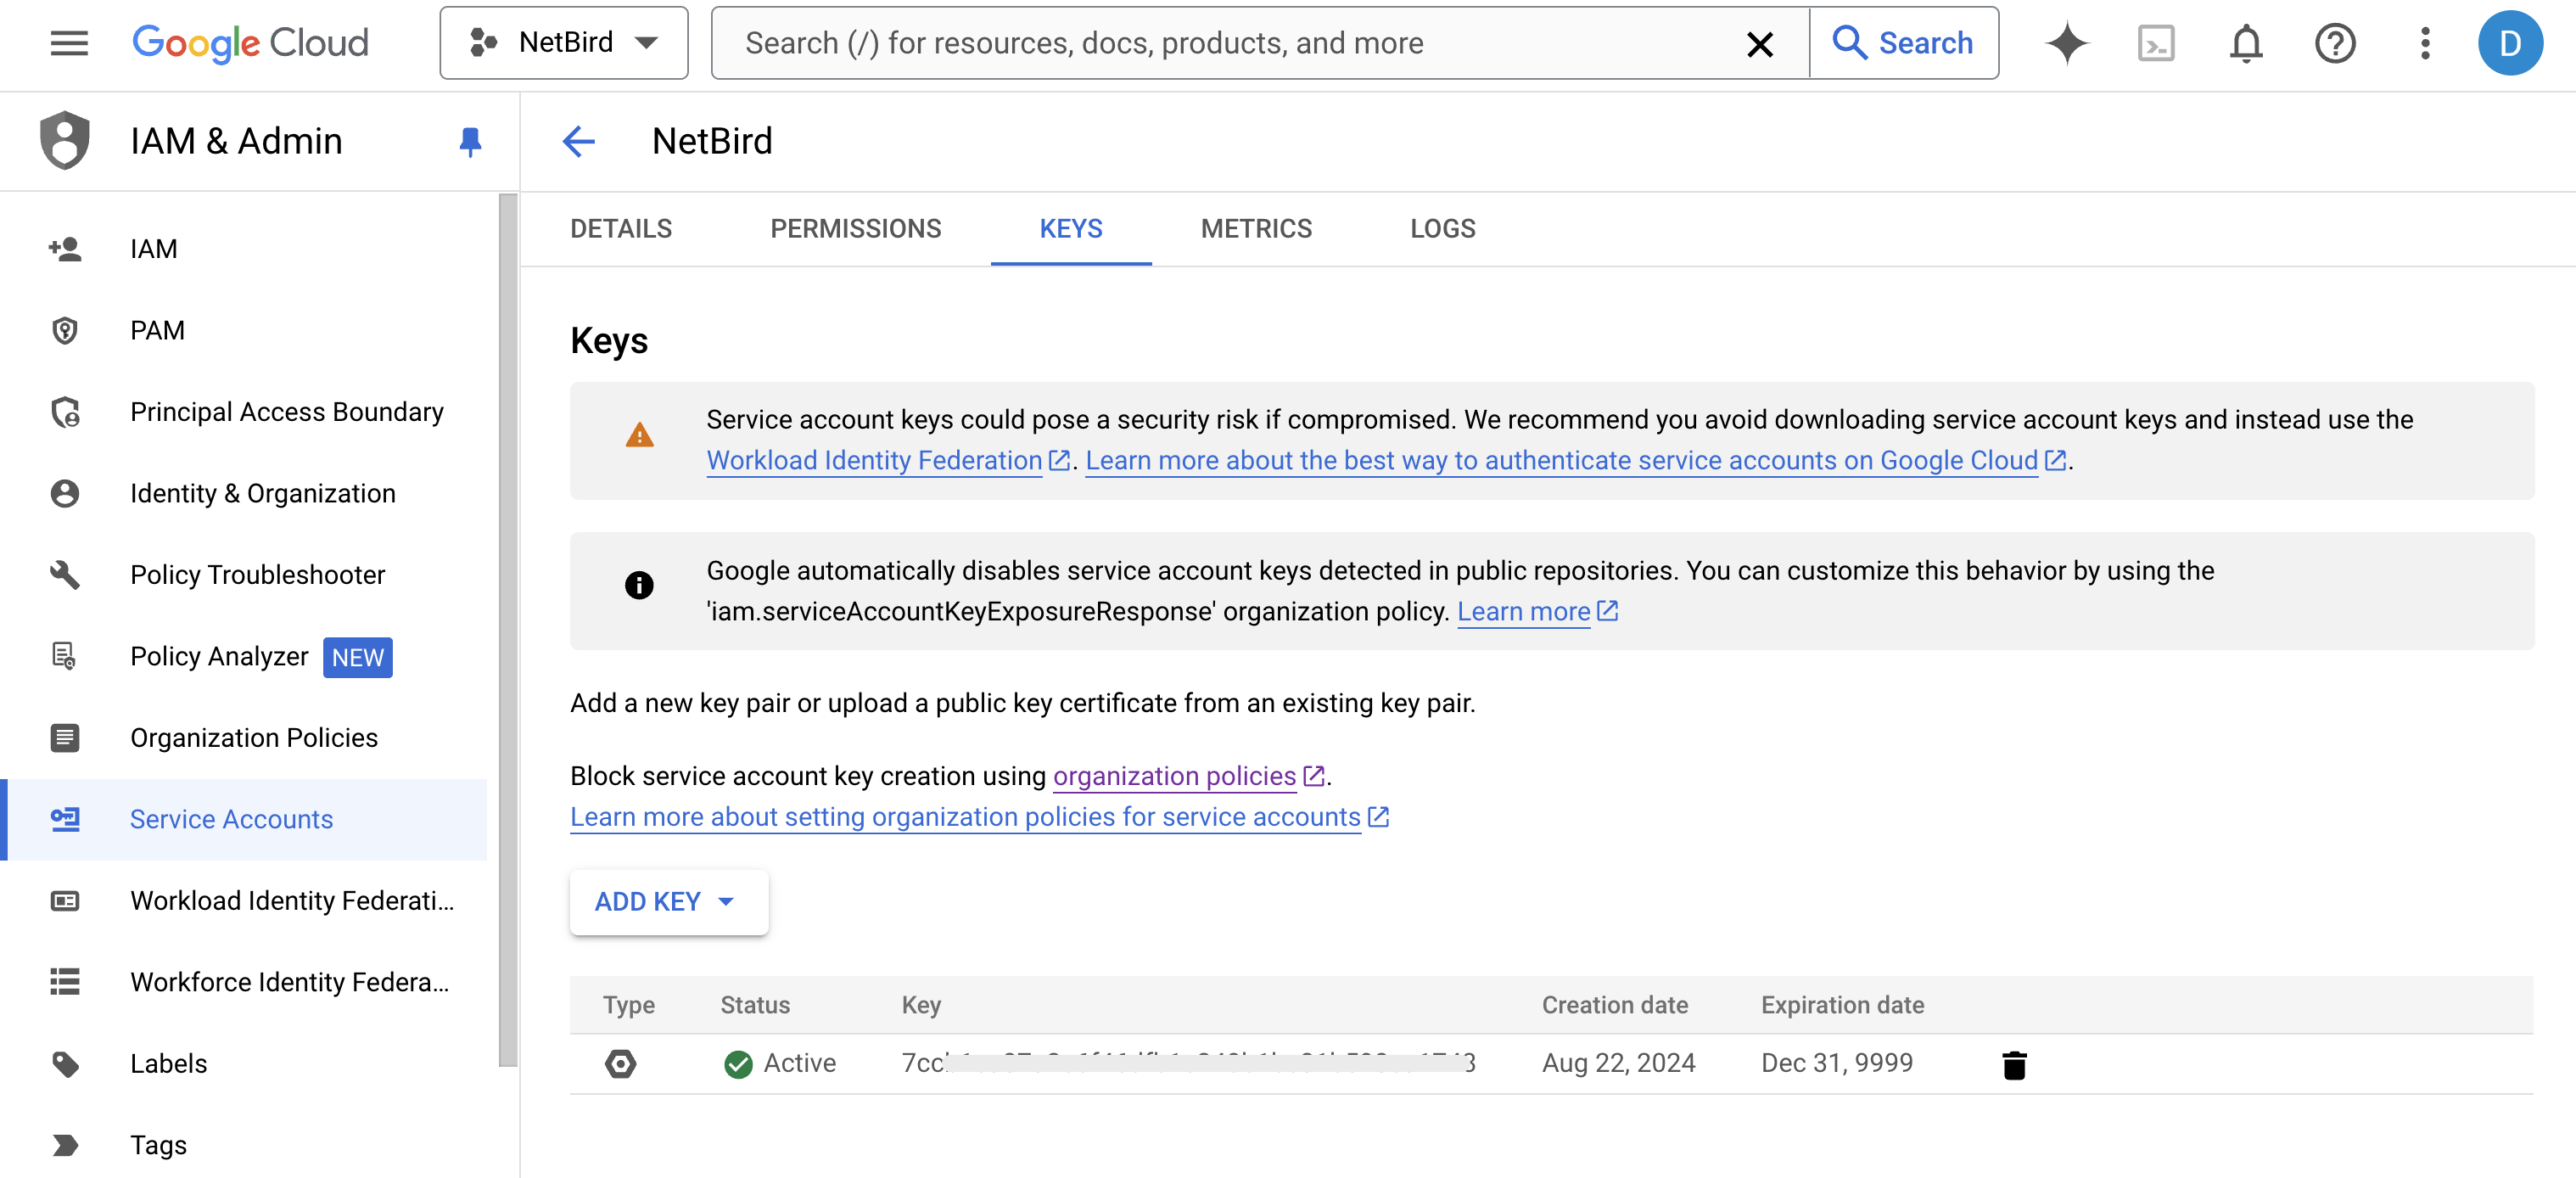Select PAM in the sidebar
The height and width of the screenshot is (1178, 2576).
(157, 330)
